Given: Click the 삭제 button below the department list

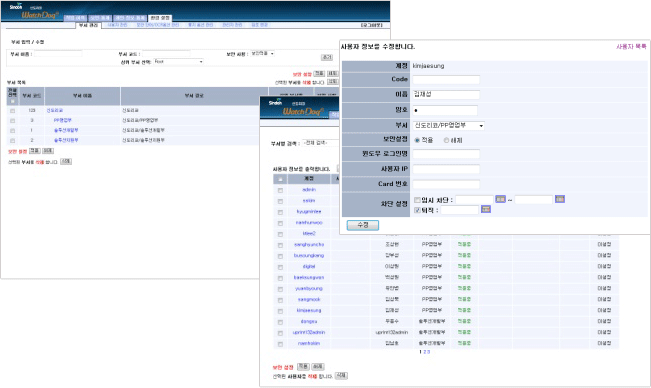Looking at the screenshot, I should [66, 161].
